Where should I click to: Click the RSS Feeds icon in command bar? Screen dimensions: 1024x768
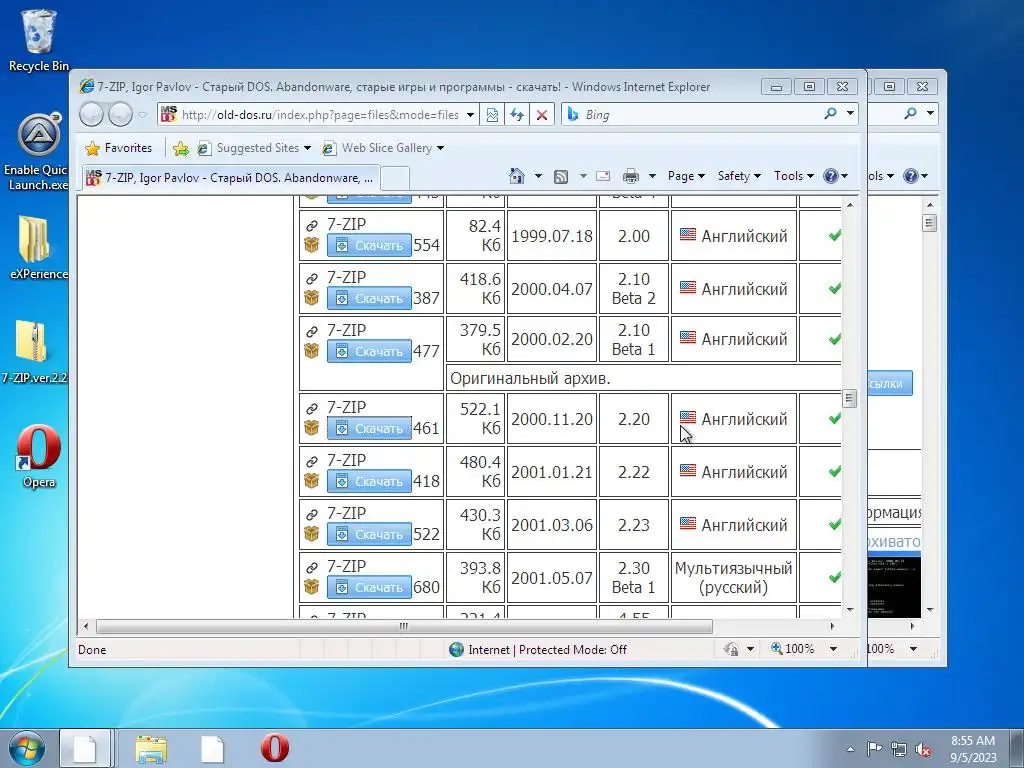560,176
